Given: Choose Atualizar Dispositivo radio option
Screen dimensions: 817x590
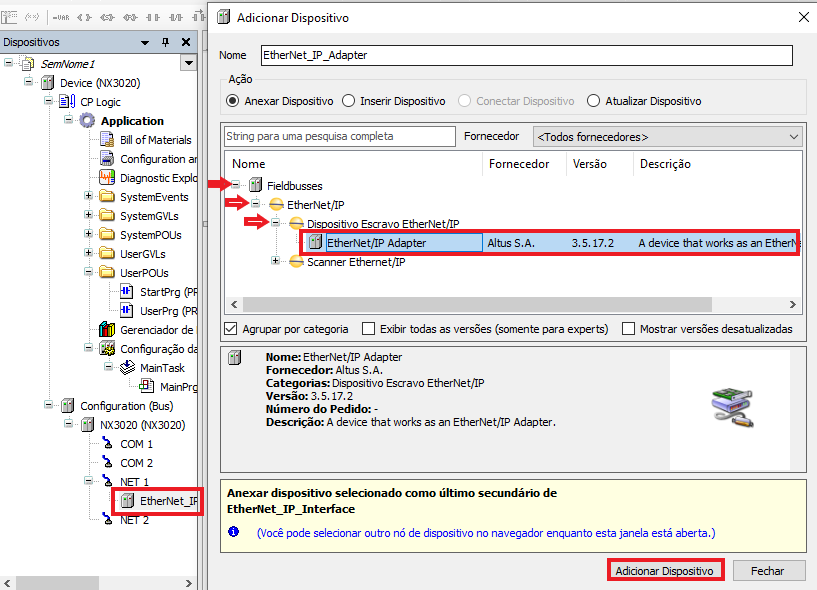Looking at the screenshot, I should point(594,101).
